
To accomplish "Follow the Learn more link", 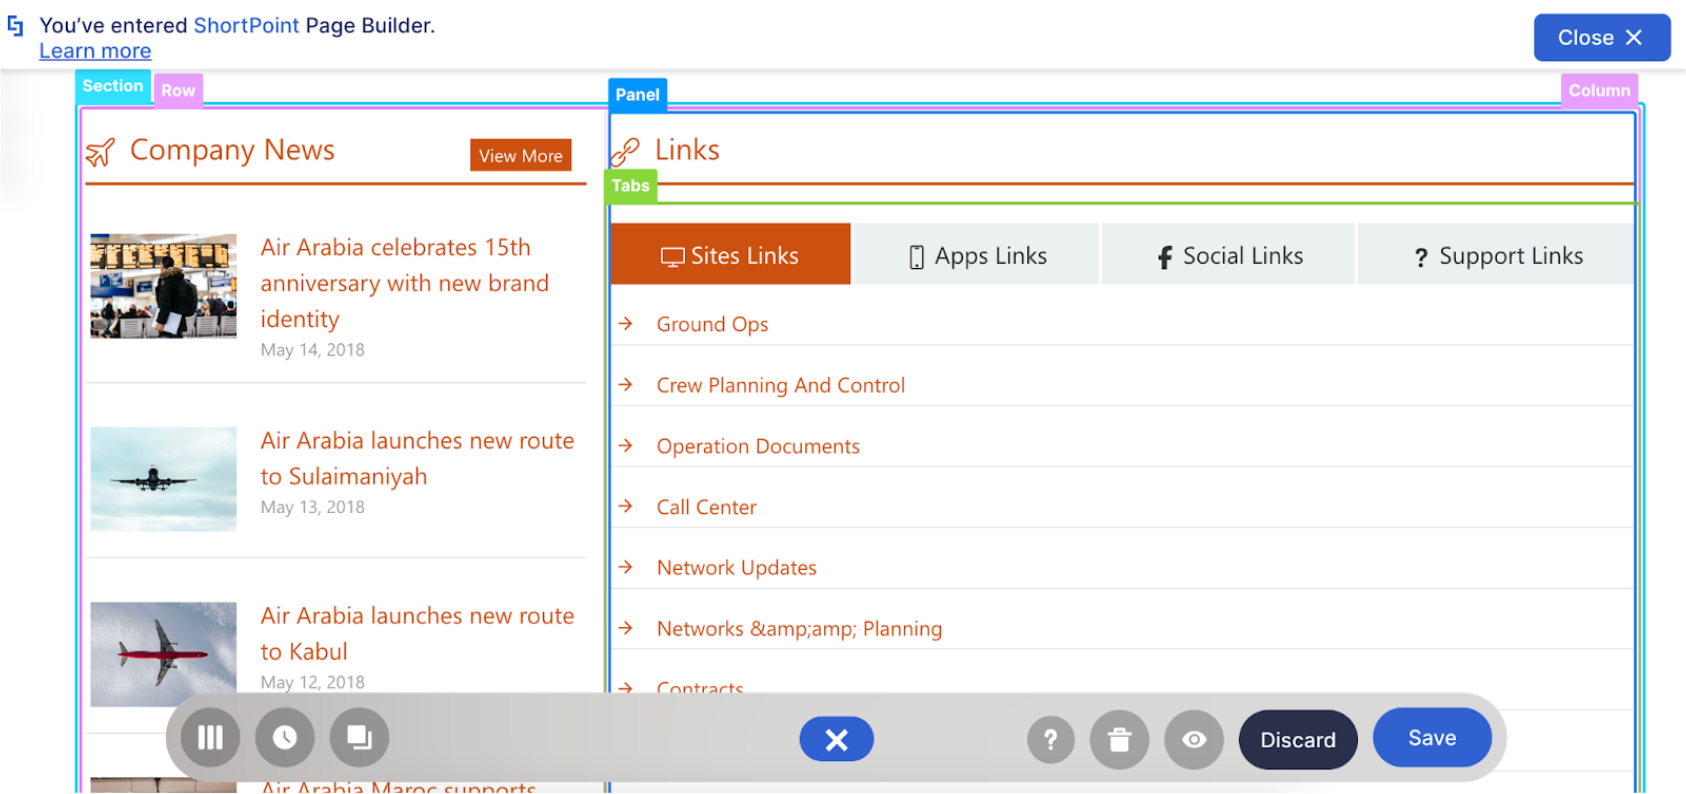I will [95, 51].
